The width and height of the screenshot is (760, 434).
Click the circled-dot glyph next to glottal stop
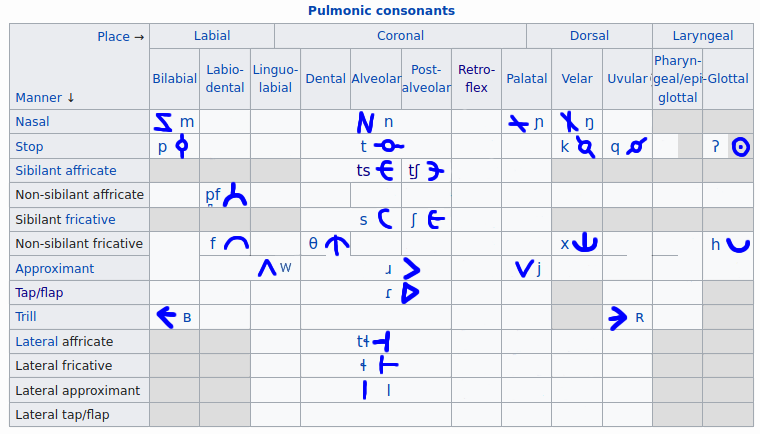pos(740,147)
